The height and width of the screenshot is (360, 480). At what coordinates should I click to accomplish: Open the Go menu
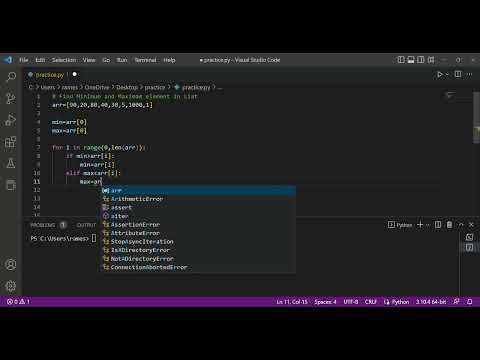[x=106, y=60]
